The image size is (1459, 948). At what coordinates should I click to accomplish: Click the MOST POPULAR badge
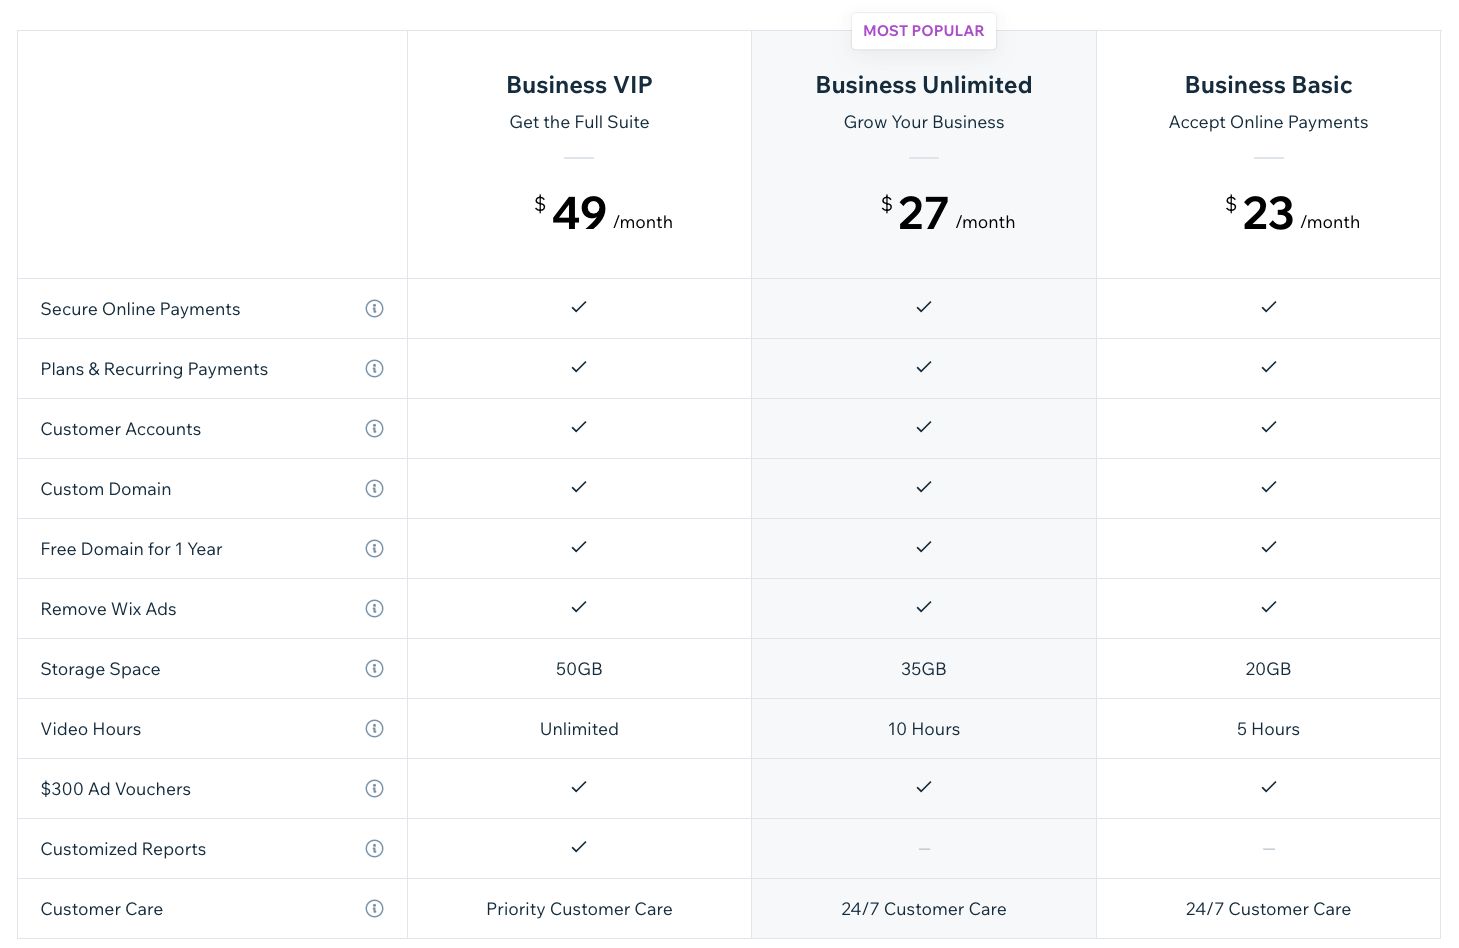pyautogui.click(x=923, y=31)
